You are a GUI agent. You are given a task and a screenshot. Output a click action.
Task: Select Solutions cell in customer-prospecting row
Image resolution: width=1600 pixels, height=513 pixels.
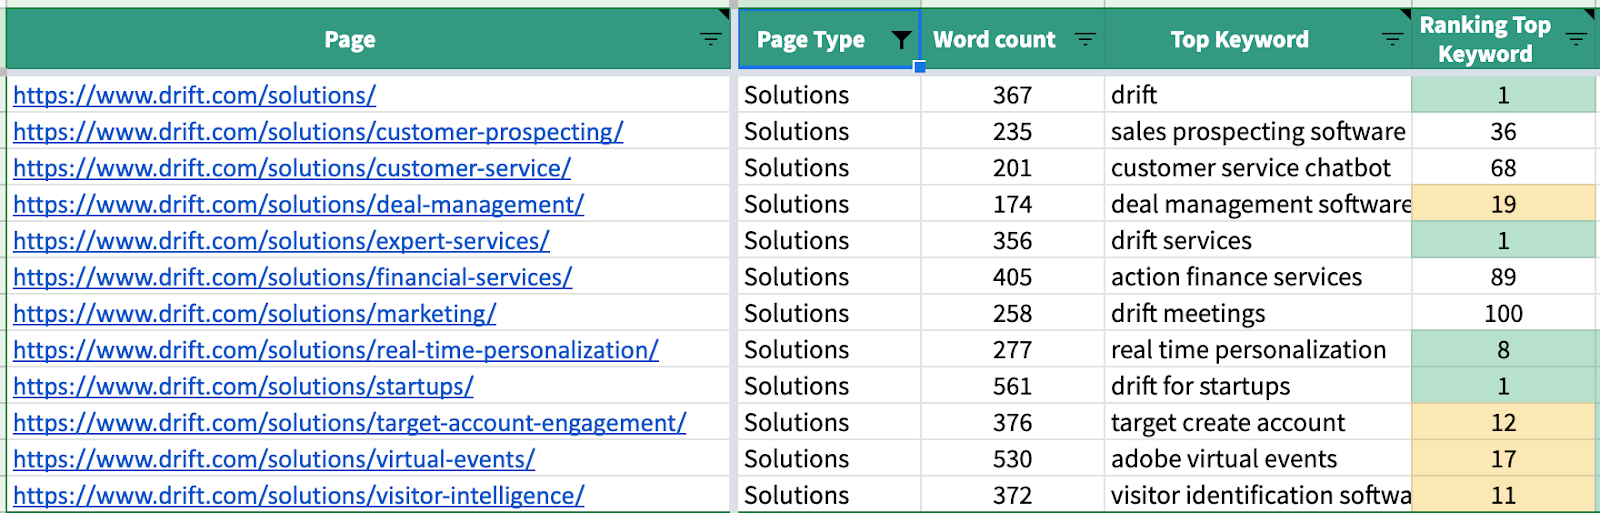tap(829, 132)
